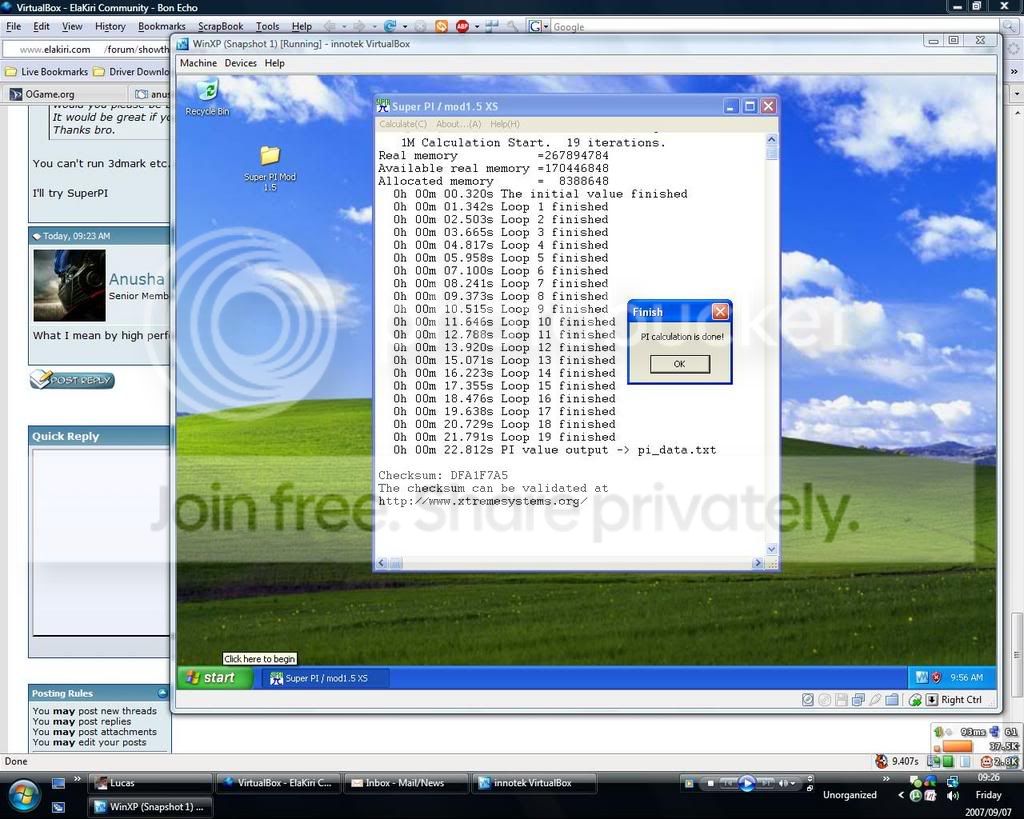
Task: Play in the media player taskbar toolbar
Action: (x=746, y=782)
